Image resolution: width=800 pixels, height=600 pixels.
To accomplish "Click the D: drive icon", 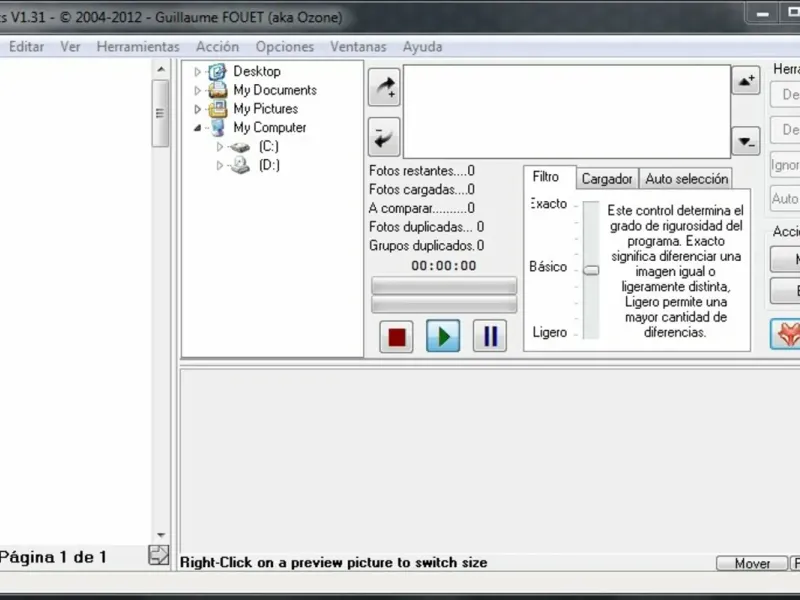I will (x=239, y=165).
